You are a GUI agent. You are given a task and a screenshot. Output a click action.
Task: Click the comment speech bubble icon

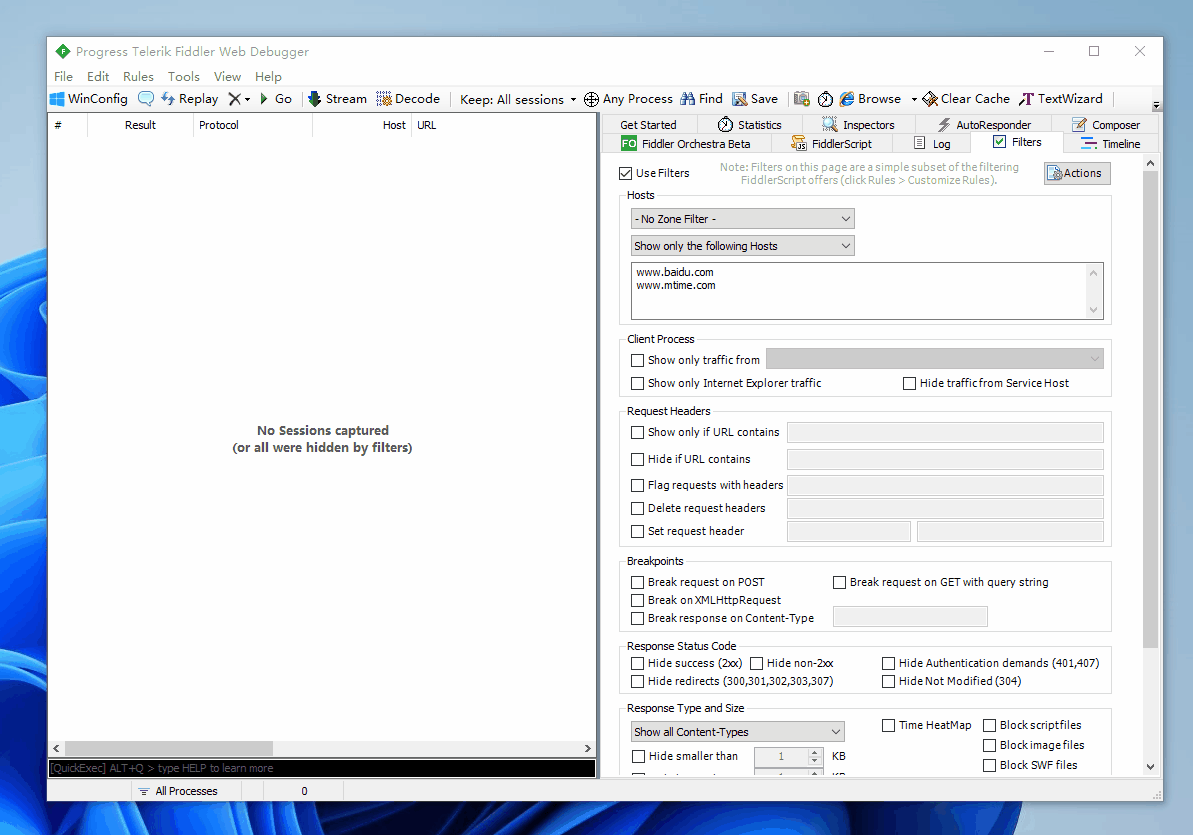point(145,99)
